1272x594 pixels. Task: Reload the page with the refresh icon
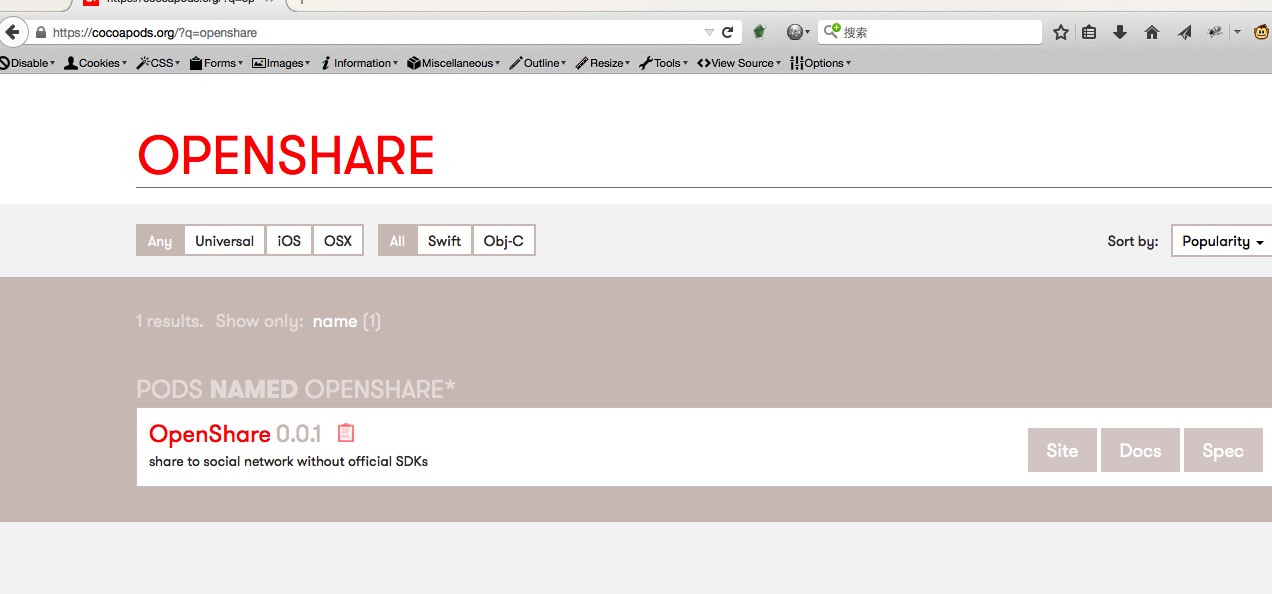(728, 32)
